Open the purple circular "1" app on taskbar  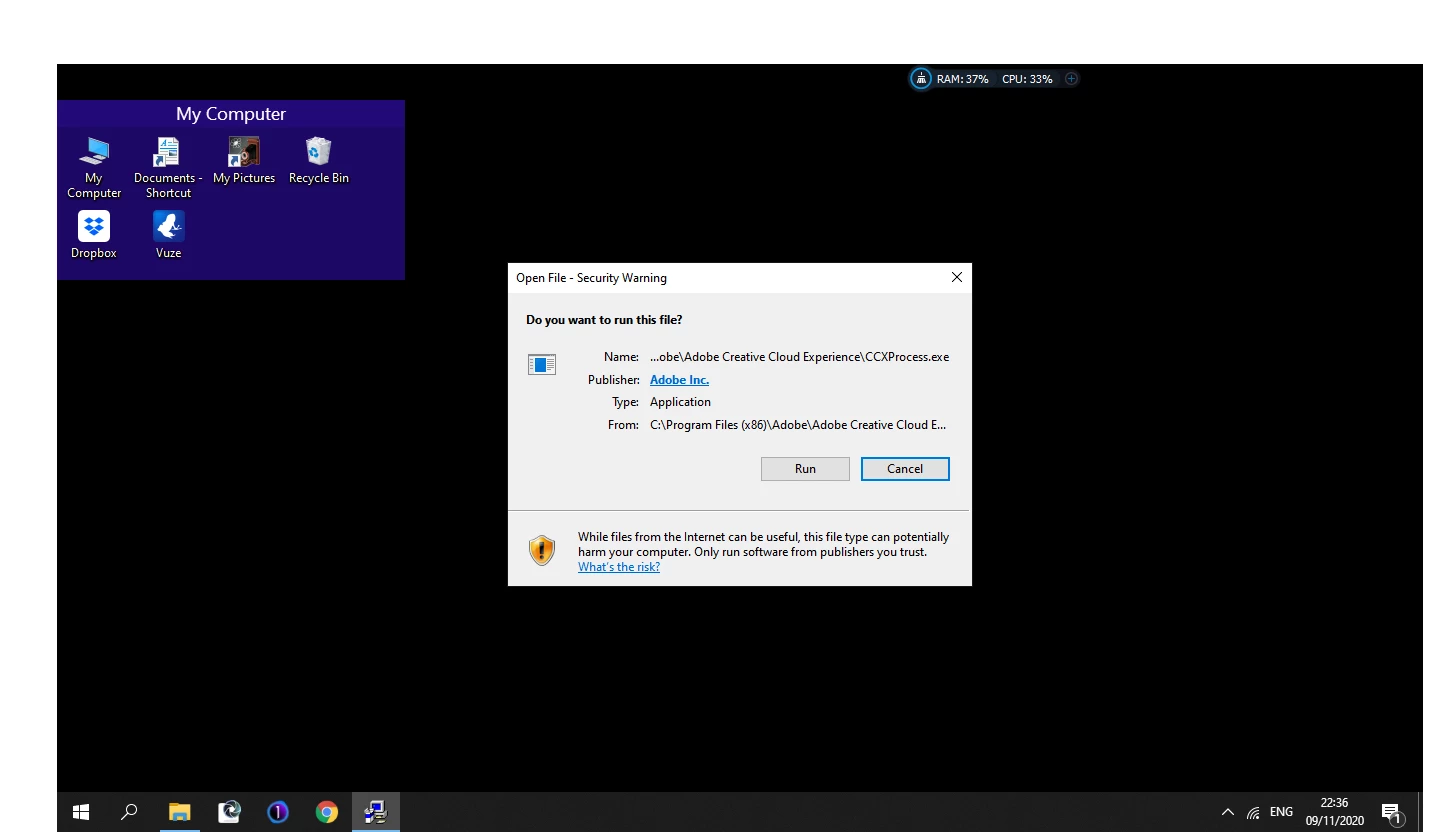pos(278,812)
